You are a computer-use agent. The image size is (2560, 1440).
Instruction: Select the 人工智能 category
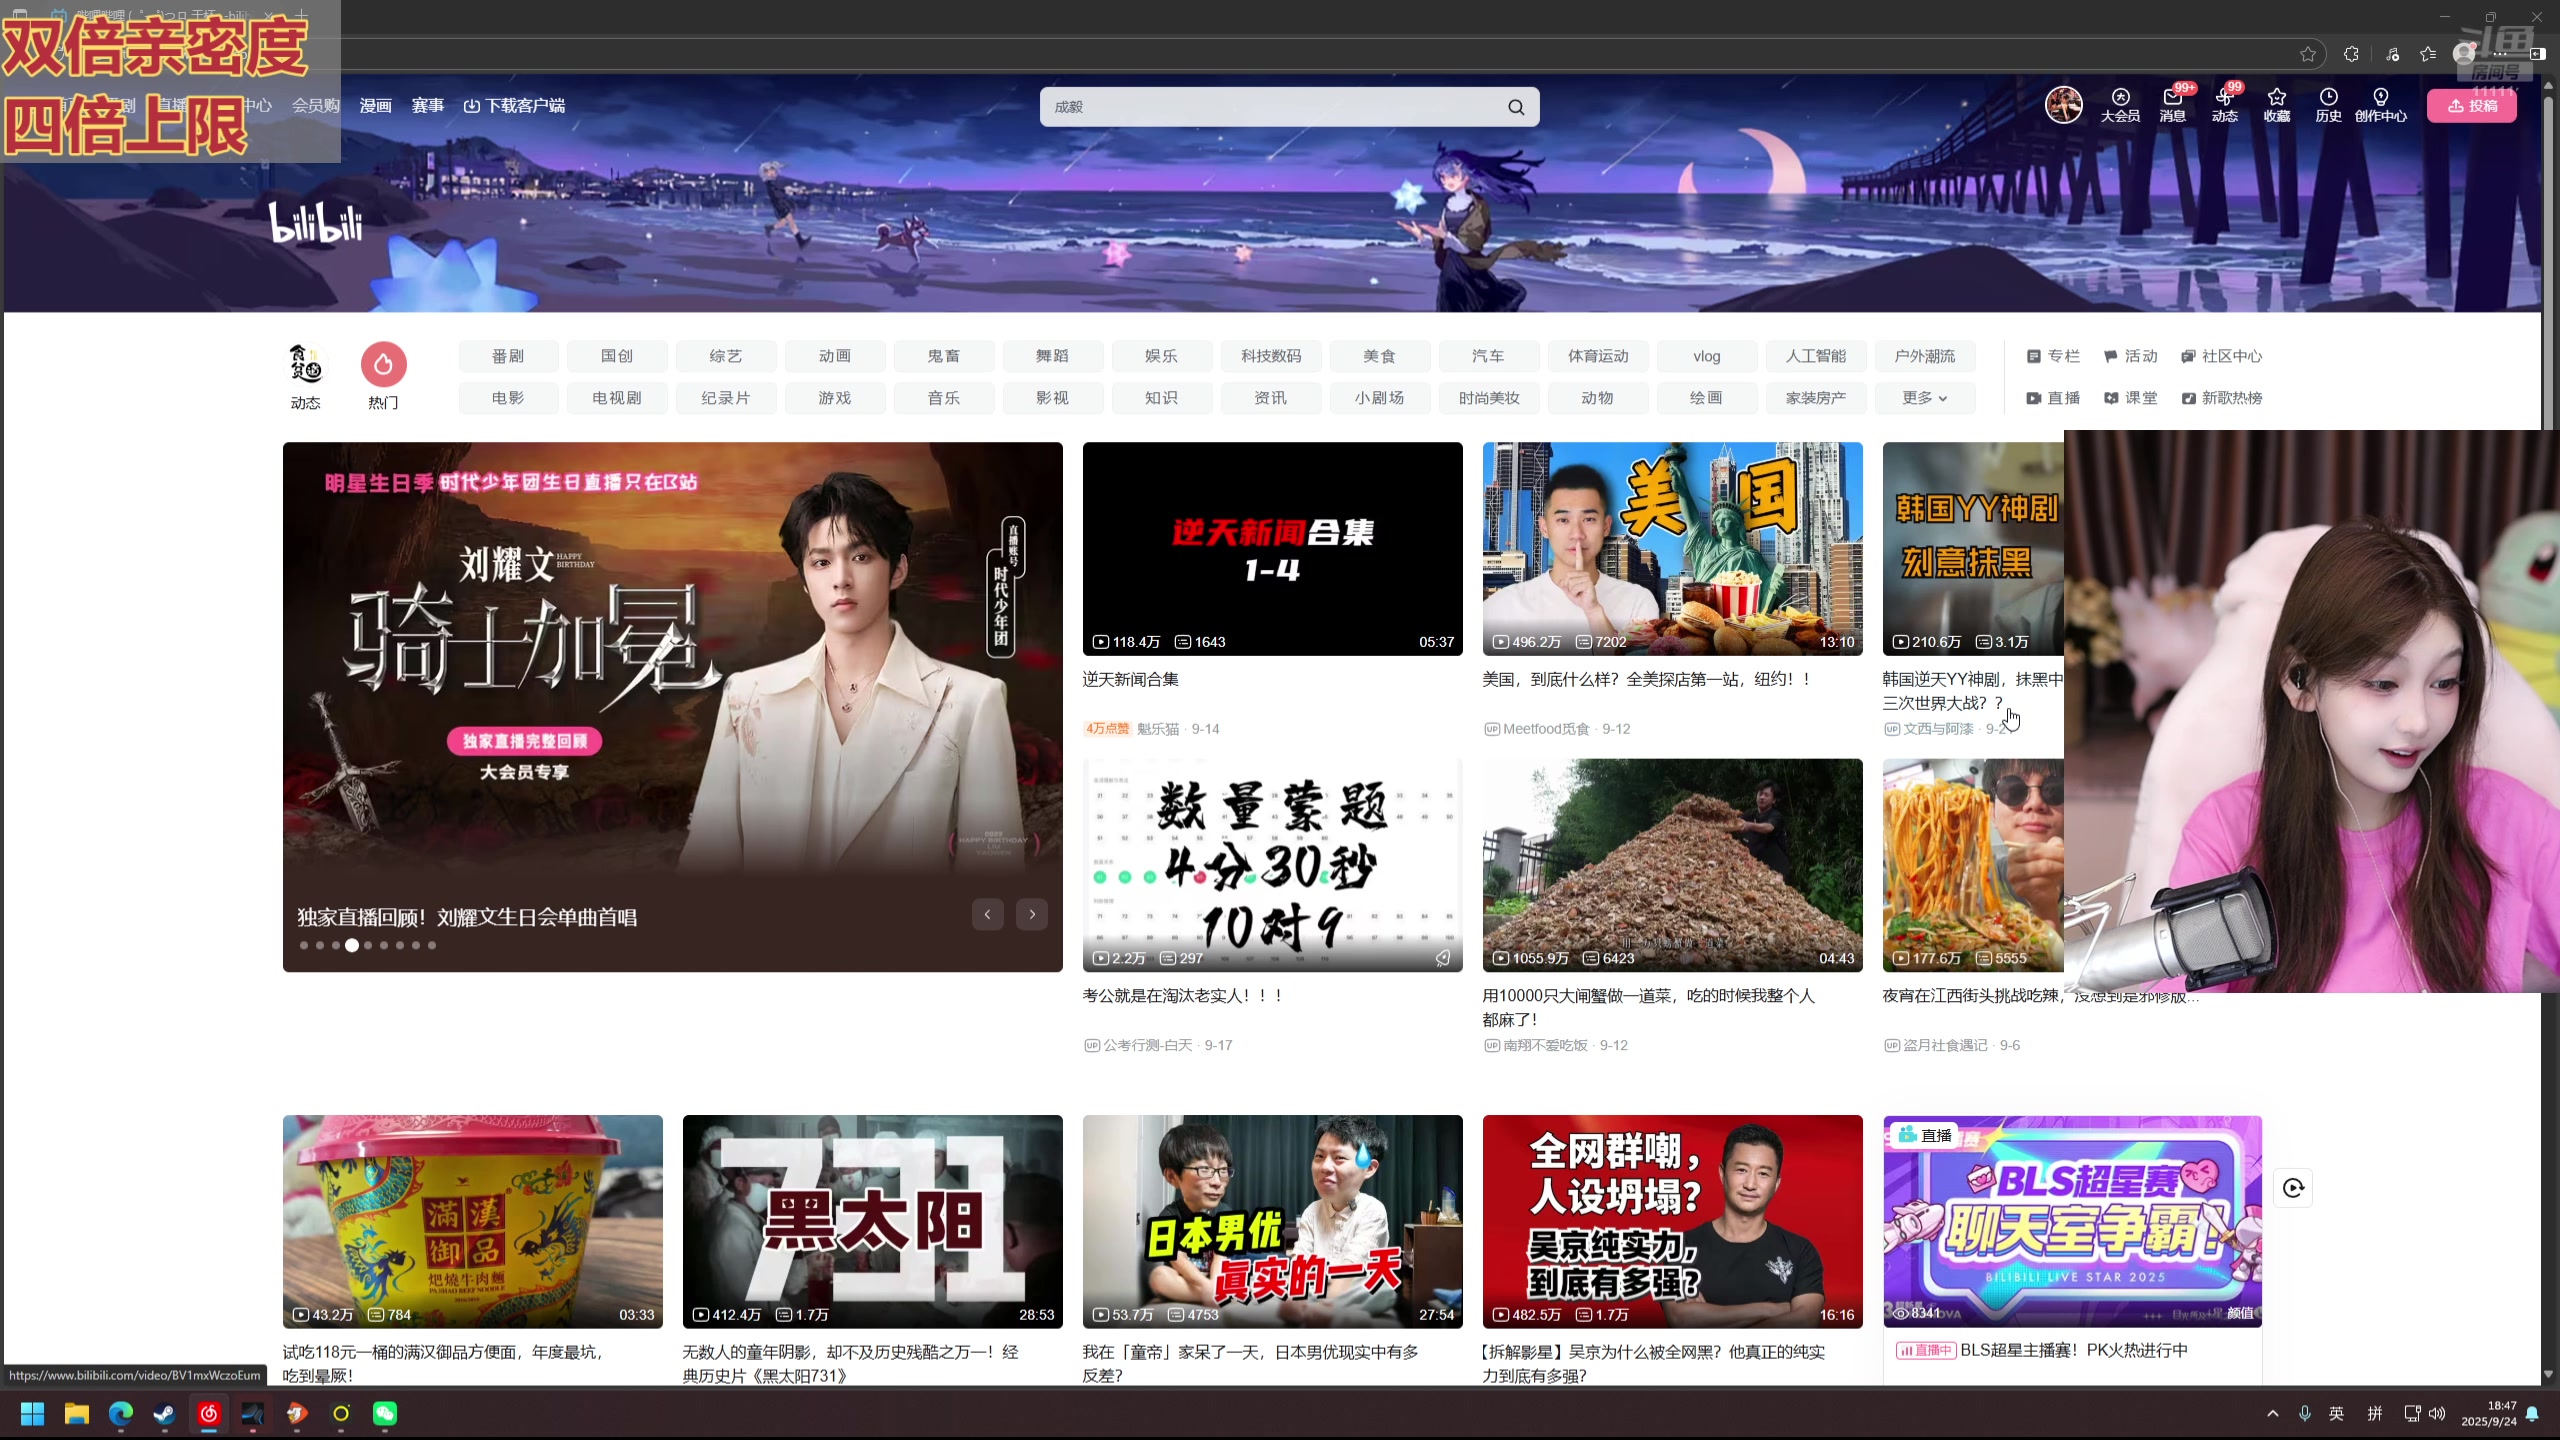pyautogui.click(x=1815, y=356)
